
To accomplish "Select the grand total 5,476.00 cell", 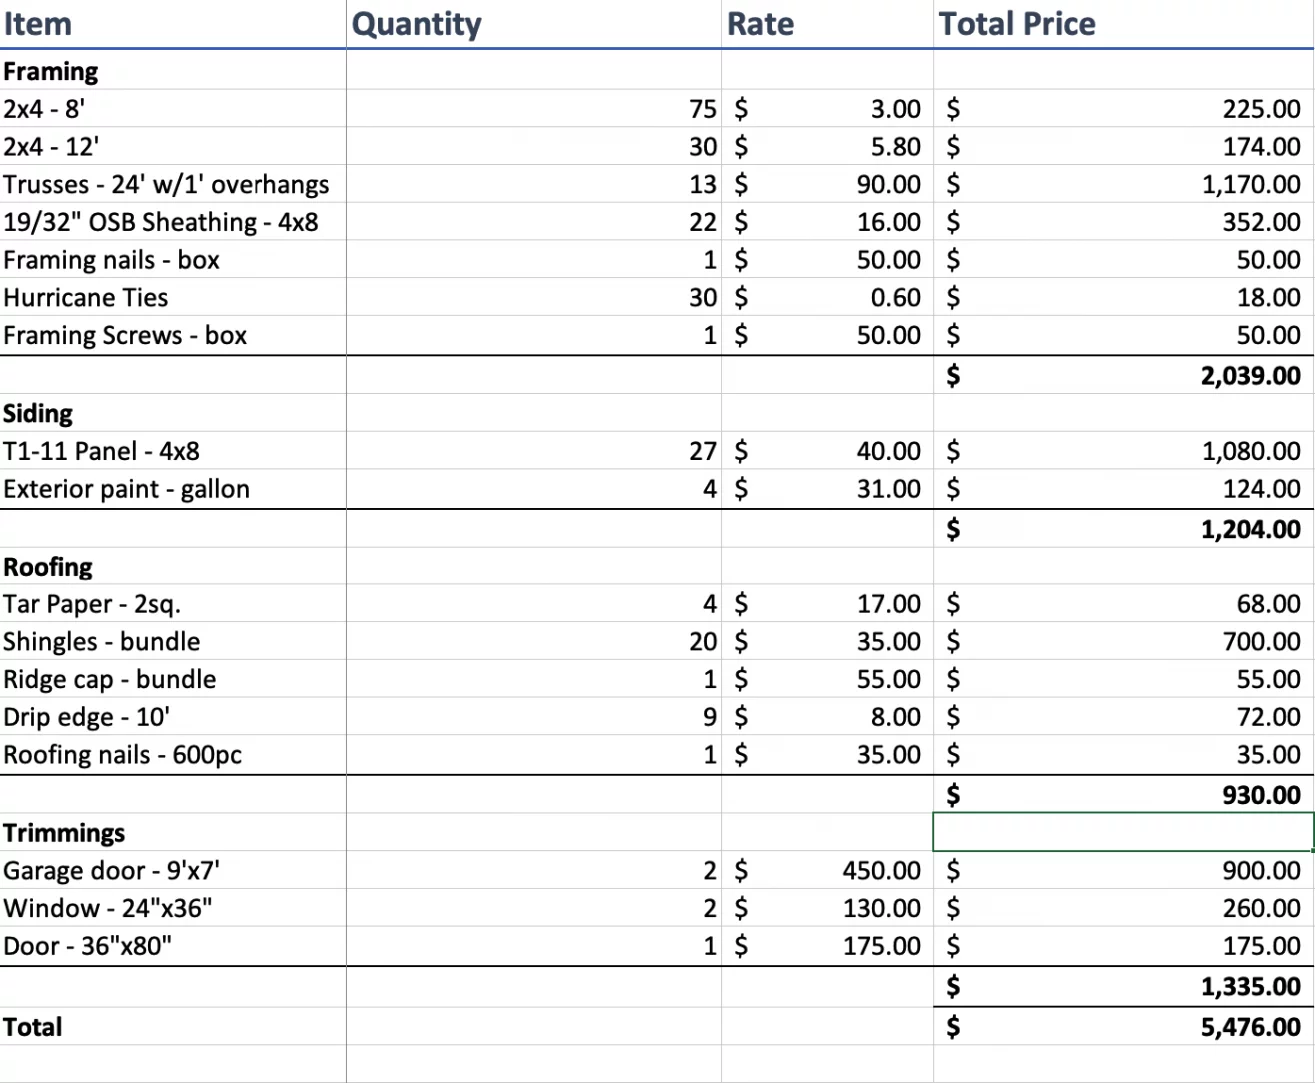I will pyautogui.click(x=1124, y=1026).
